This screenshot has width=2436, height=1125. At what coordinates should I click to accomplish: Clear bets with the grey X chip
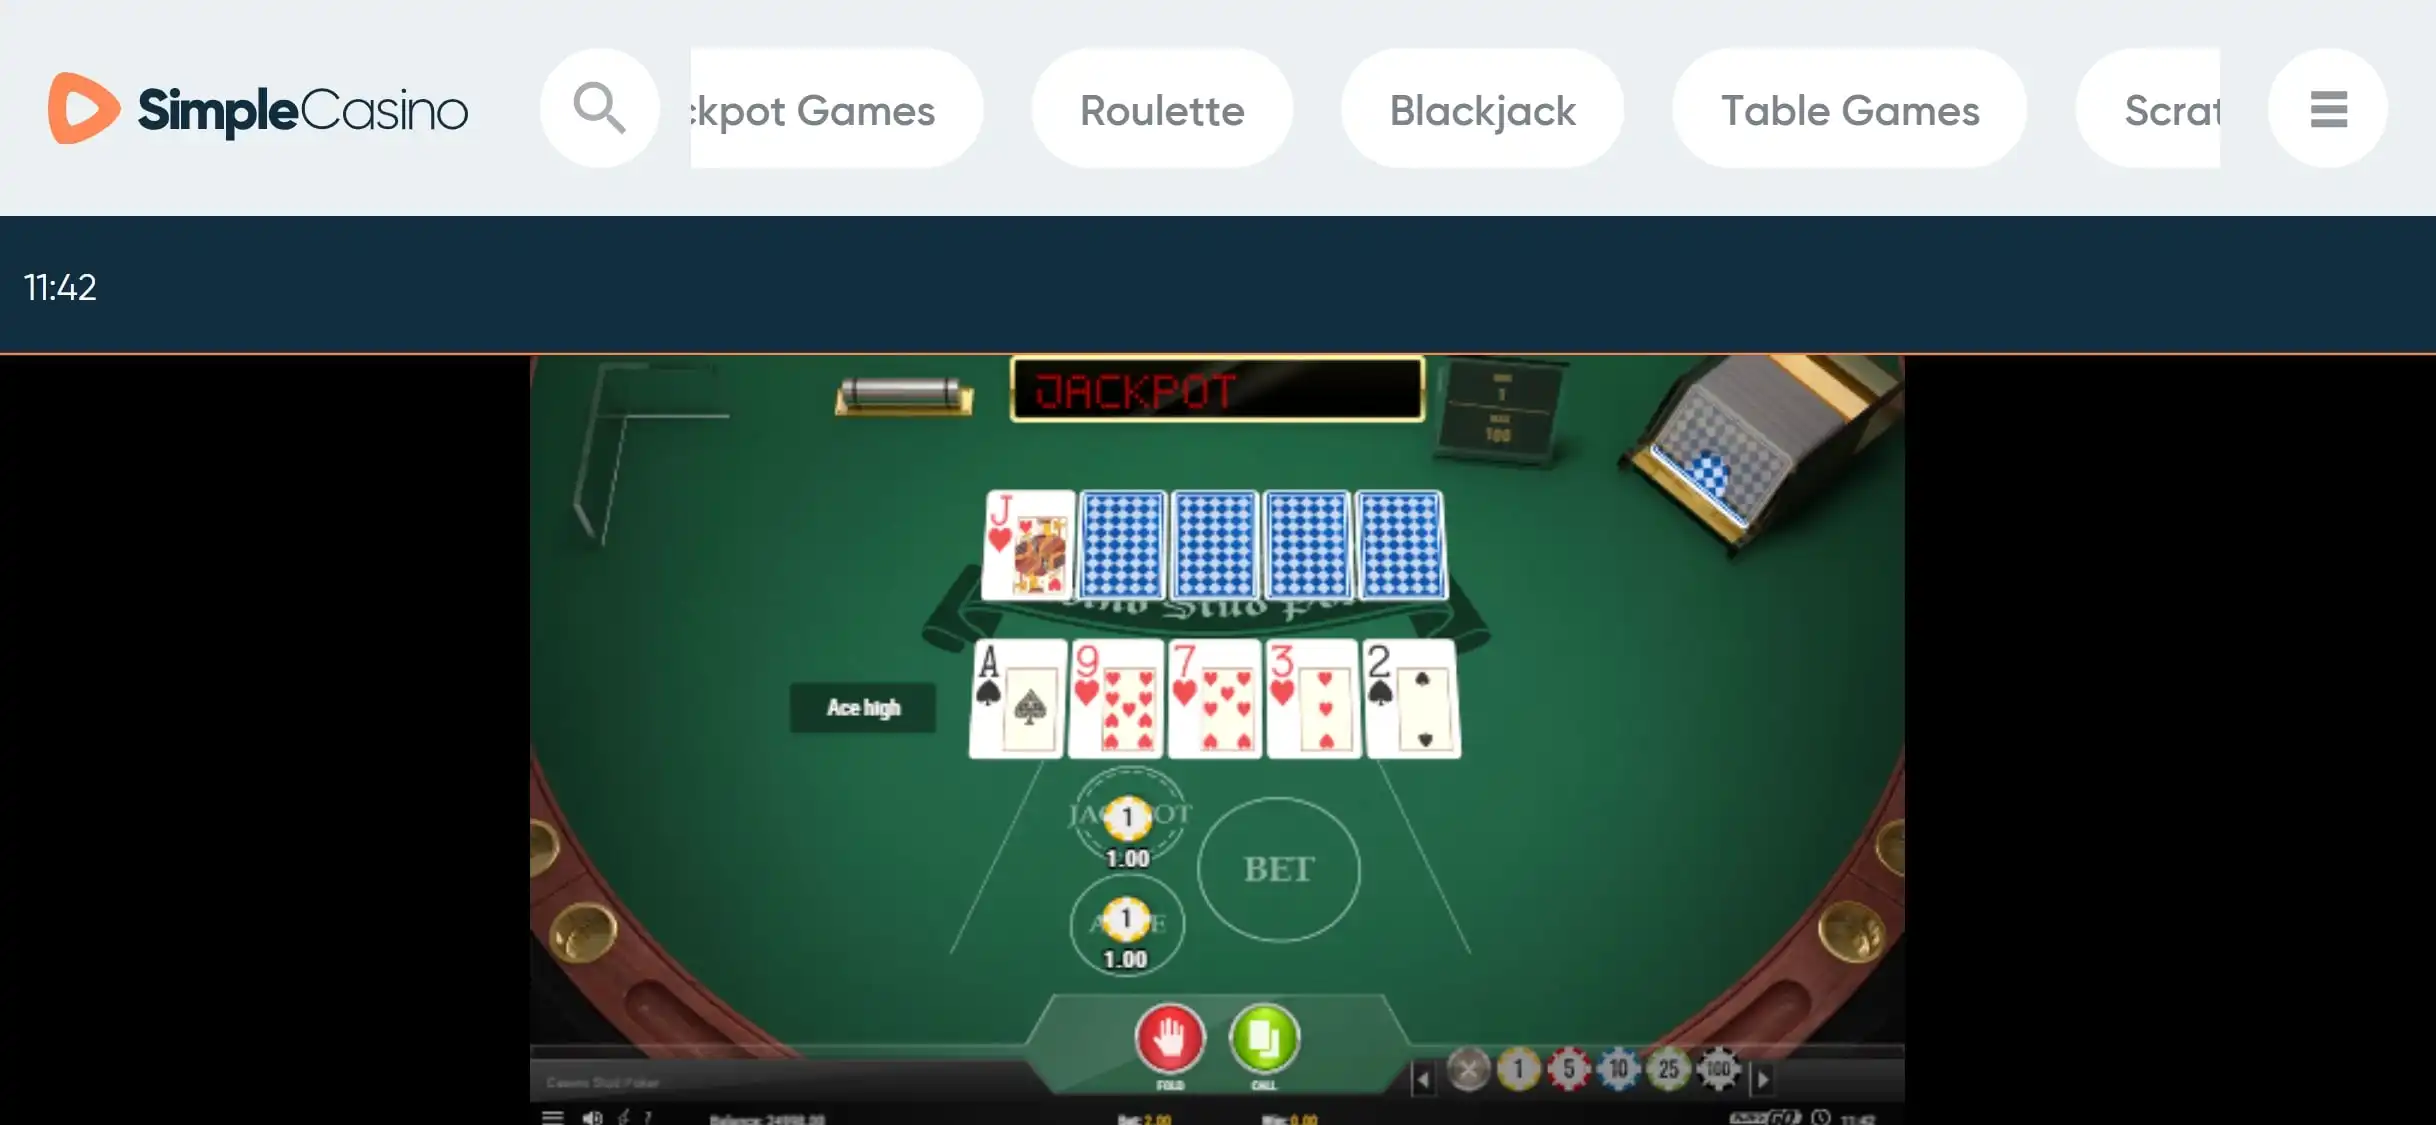point(1468,1070)
